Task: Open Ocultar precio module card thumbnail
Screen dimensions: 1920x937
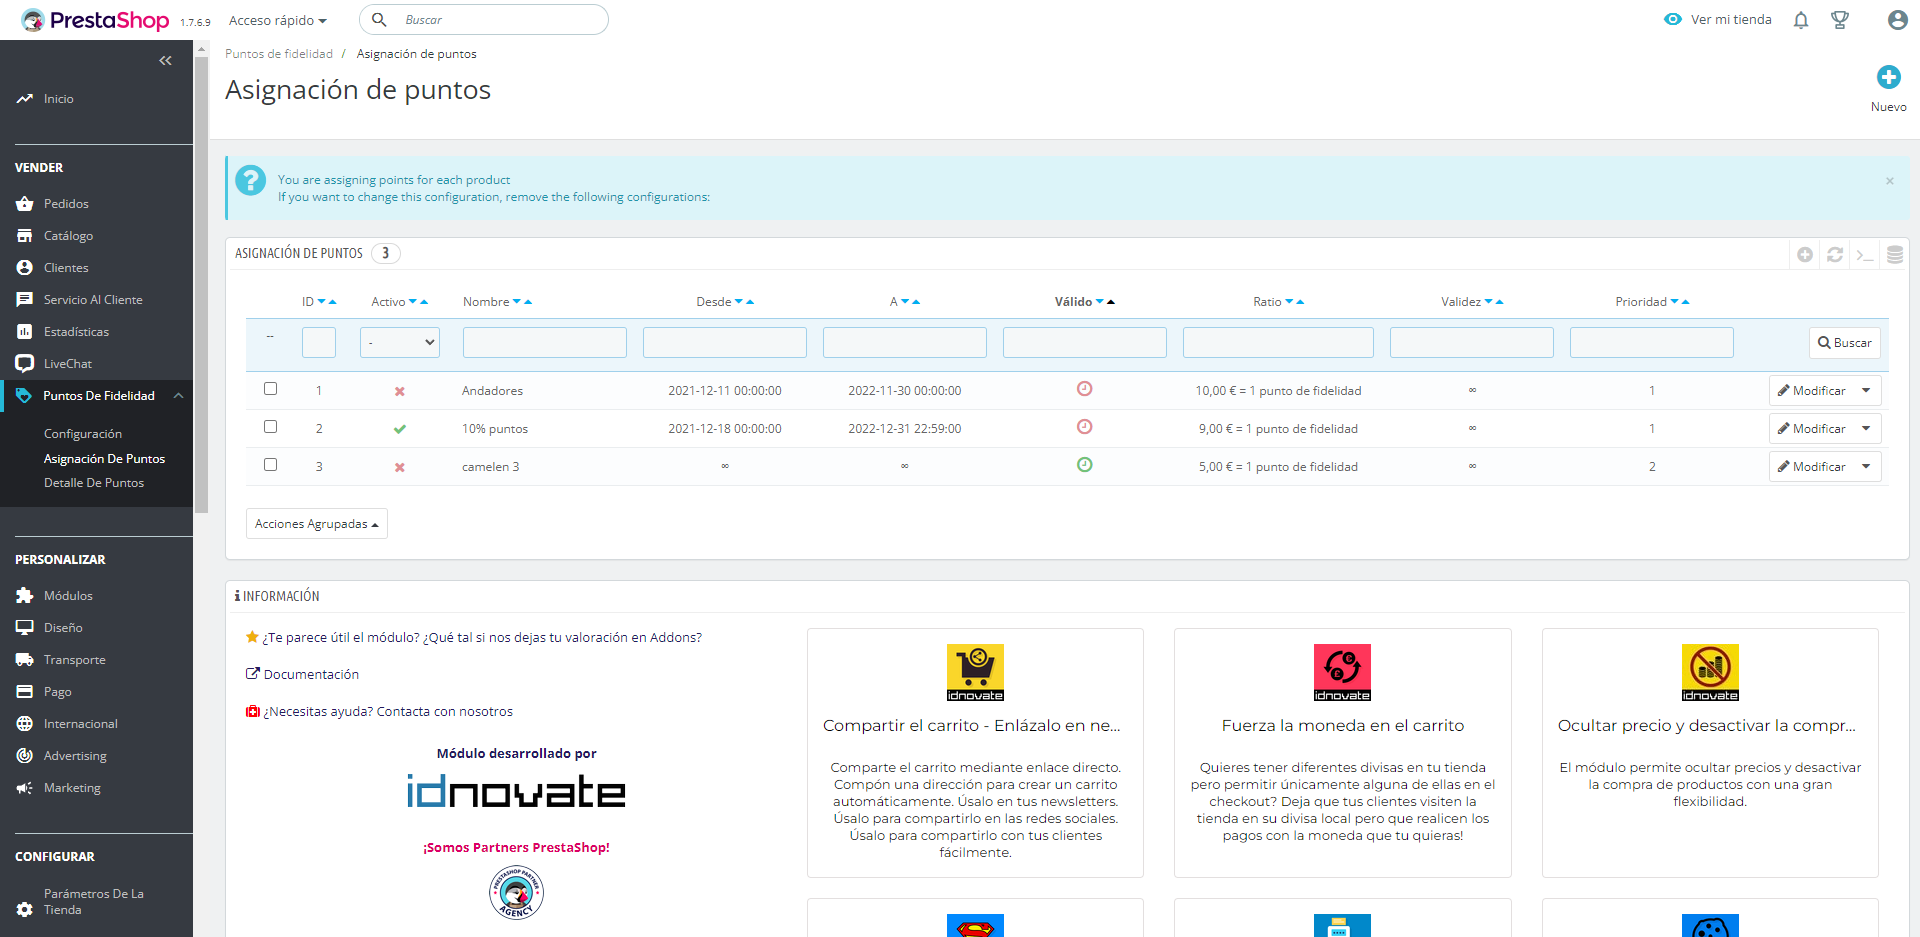Action: [x=1710, y=673]
